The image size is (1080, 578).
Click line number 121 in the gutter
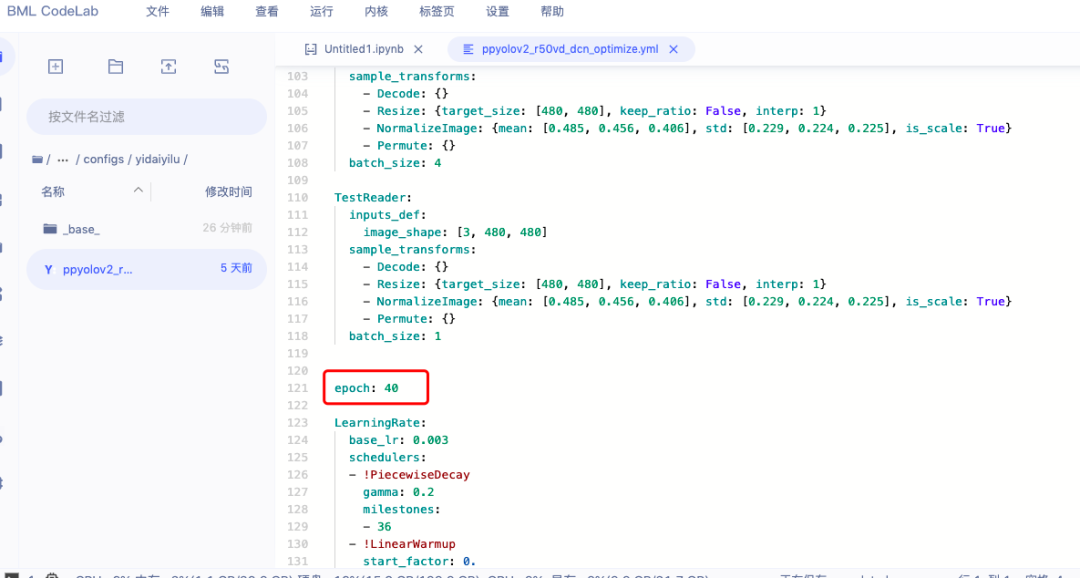coord(298,388)
